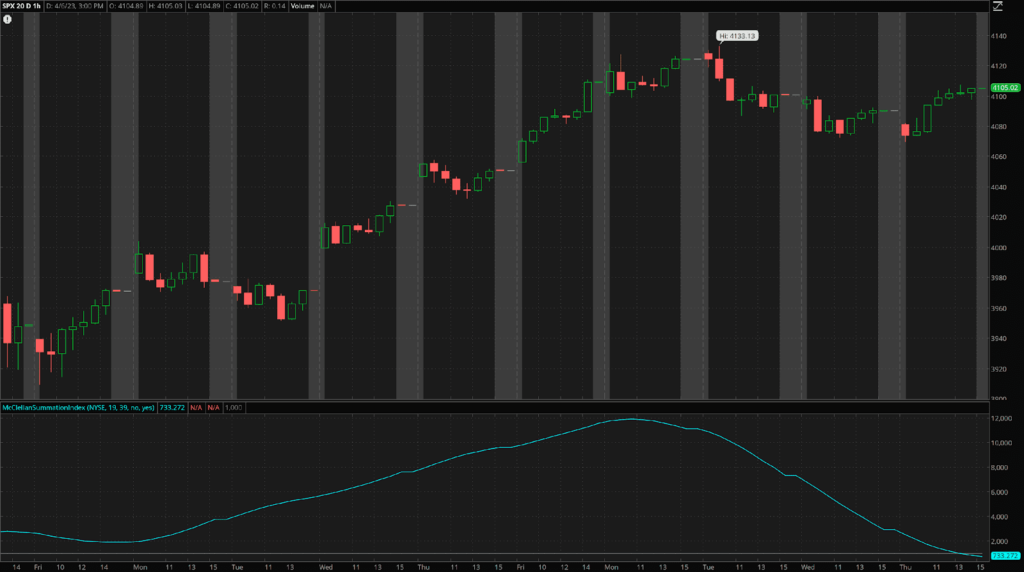Image resolution: width=1024 pixels, height=572 pixels.
Task: Click the 3940 price axis label
Action: [x=999, y=339]
